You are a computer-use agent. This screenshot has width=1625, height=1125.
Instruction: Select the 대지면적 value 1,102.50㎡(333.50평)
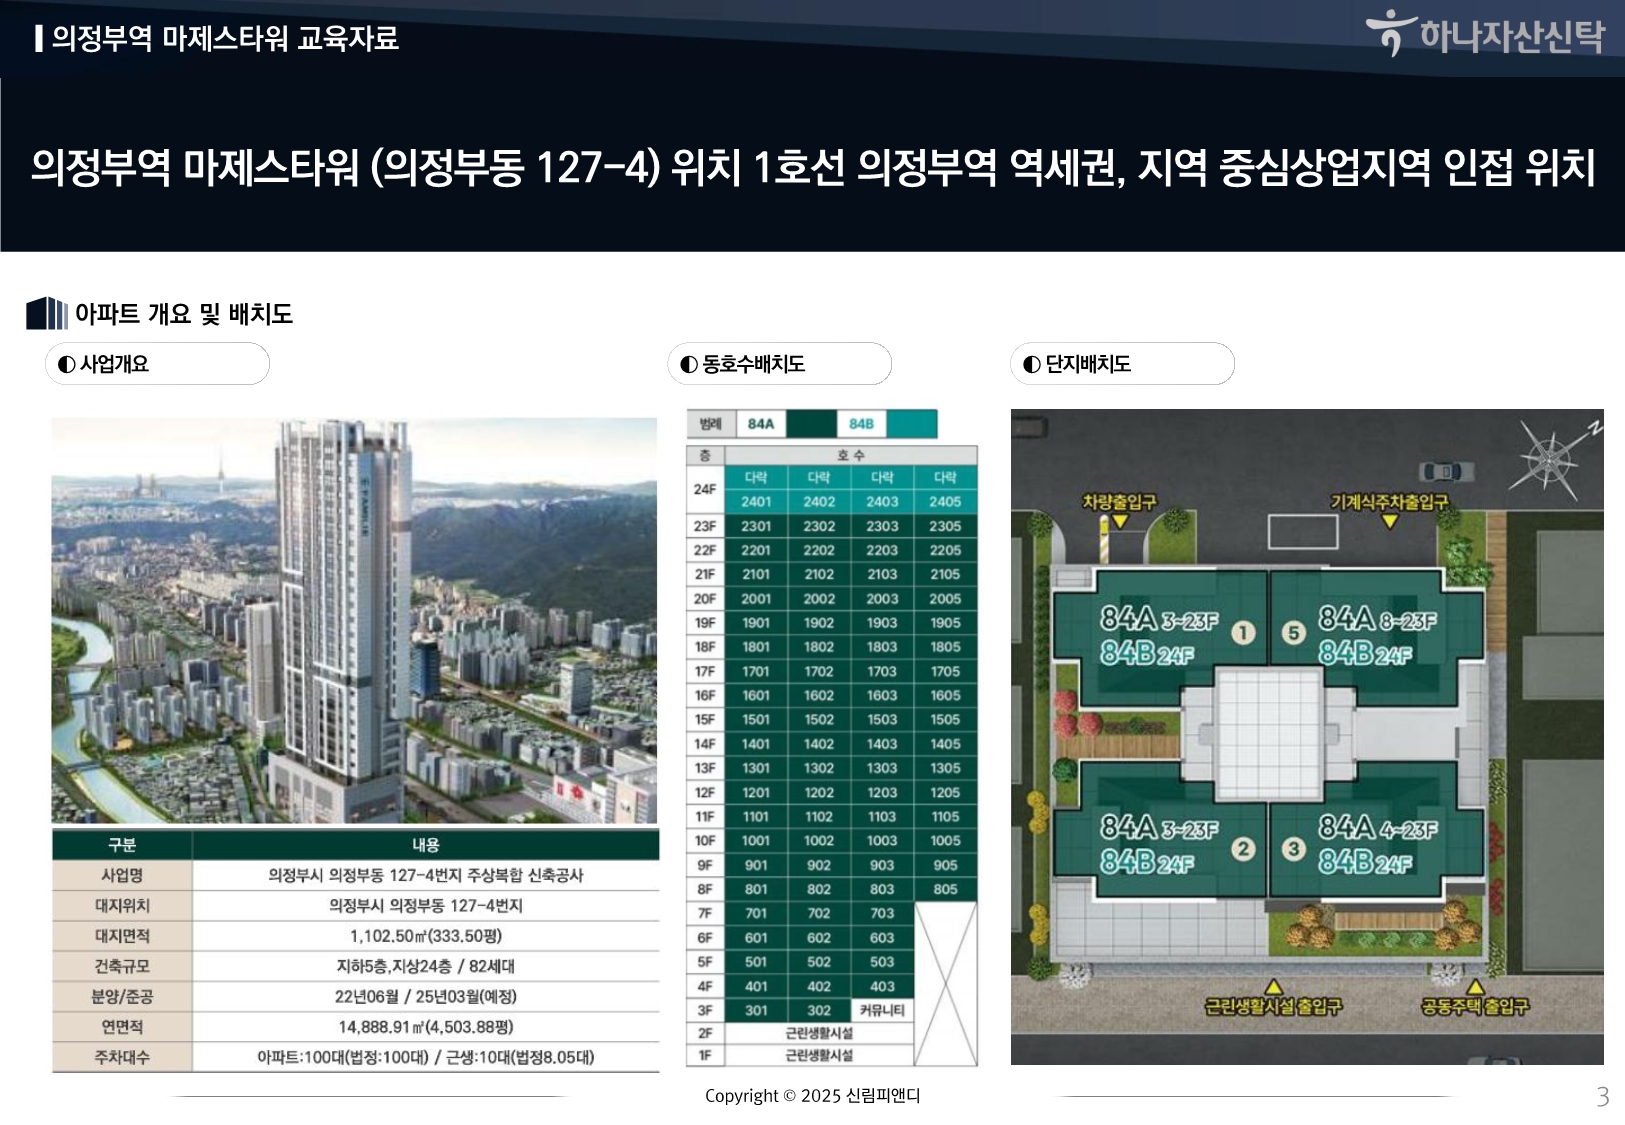click(x=426, y=936)
